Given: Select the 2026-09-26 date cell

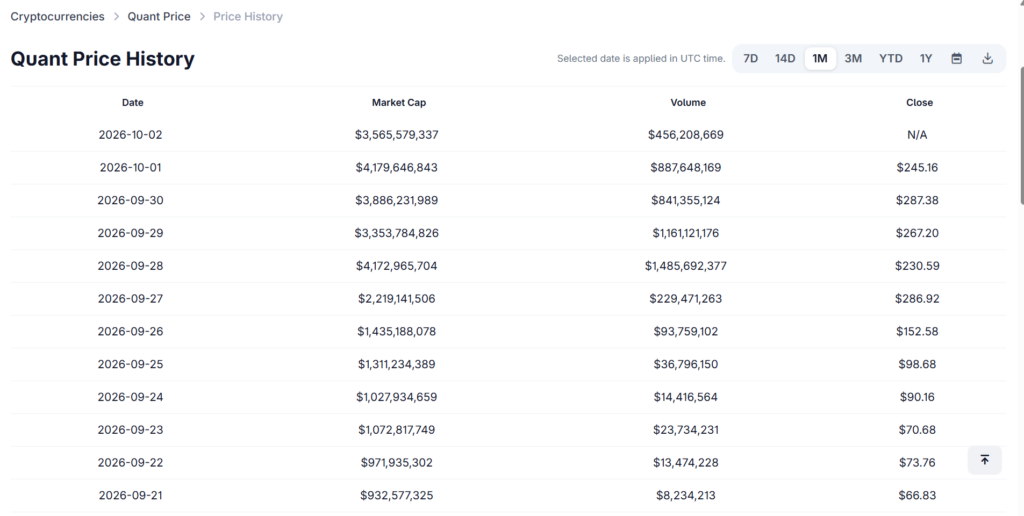Looking at the screenshot, I should pos(130,331).
